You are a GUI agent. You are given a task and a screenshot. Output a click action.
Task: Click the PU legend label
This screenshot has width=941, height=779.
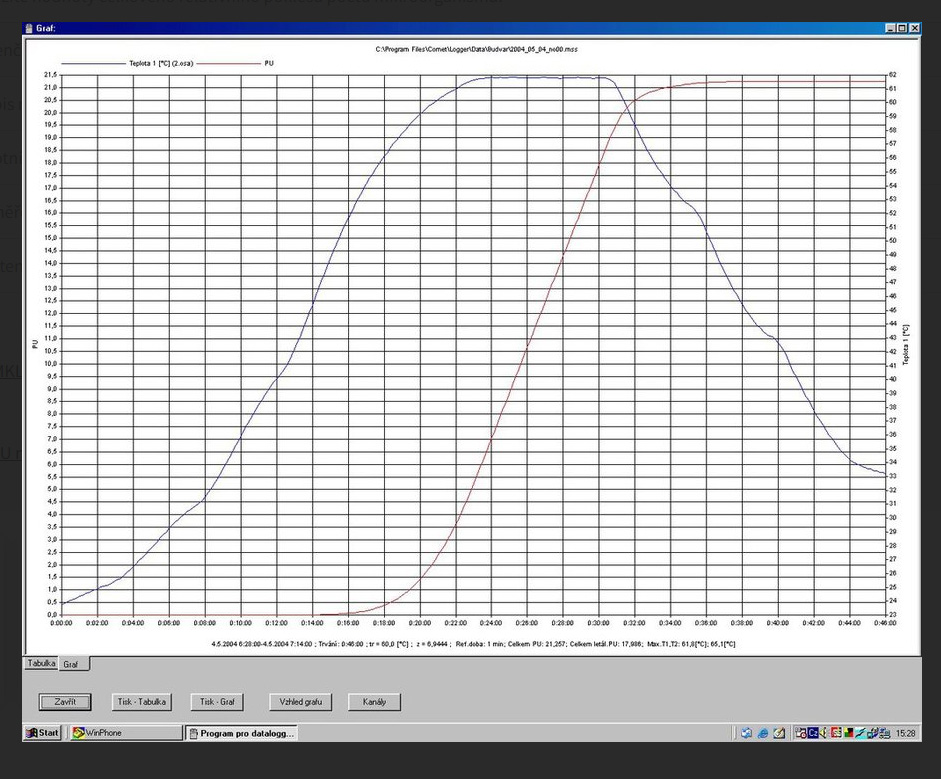pos(269,63)
